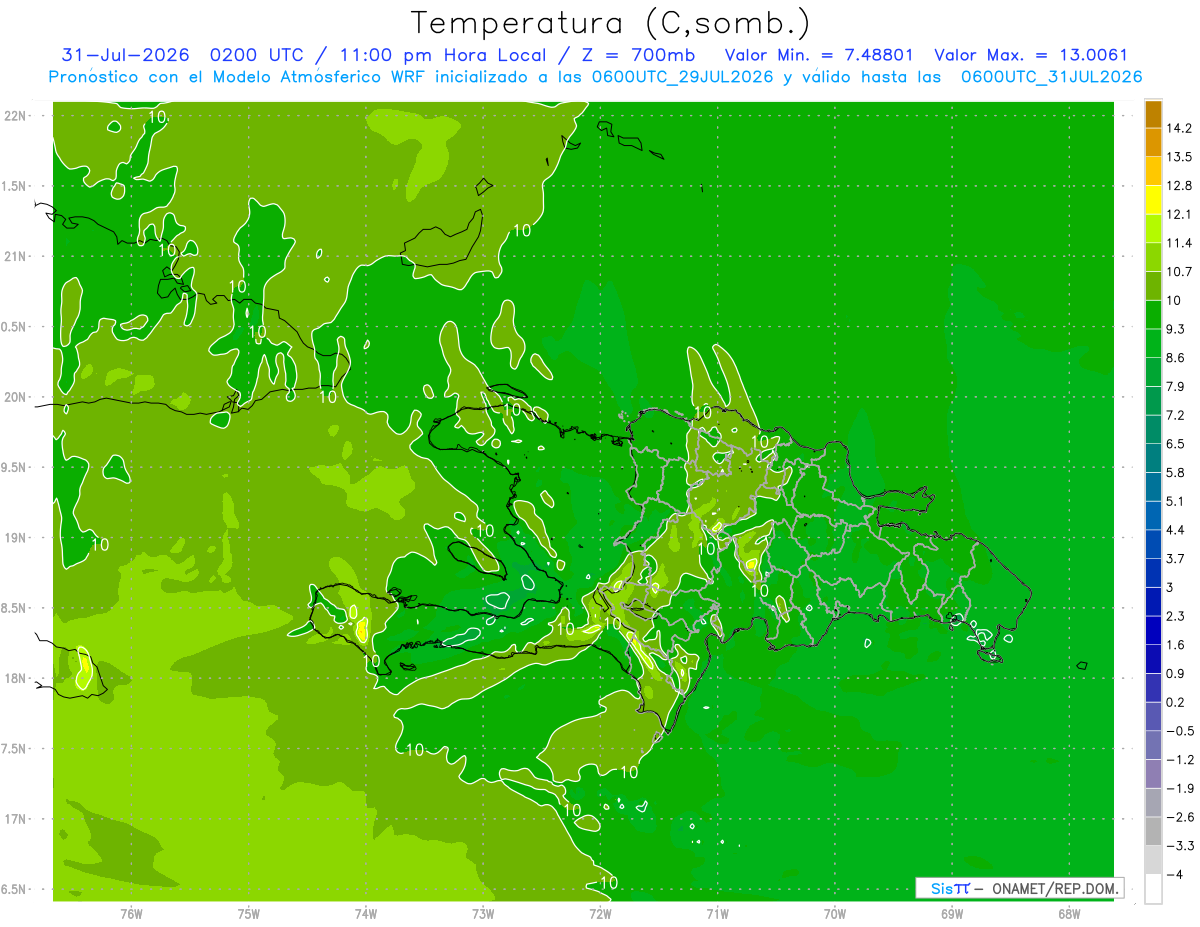The image size is (1200, 927).
Task: Click the colorbar label "0.2"
Action: click(x=1176, y=702)
